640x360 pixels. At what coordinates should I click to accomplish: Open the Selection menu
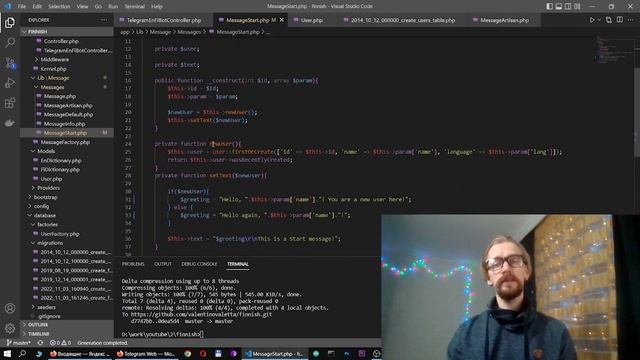[x=59, y=6]
